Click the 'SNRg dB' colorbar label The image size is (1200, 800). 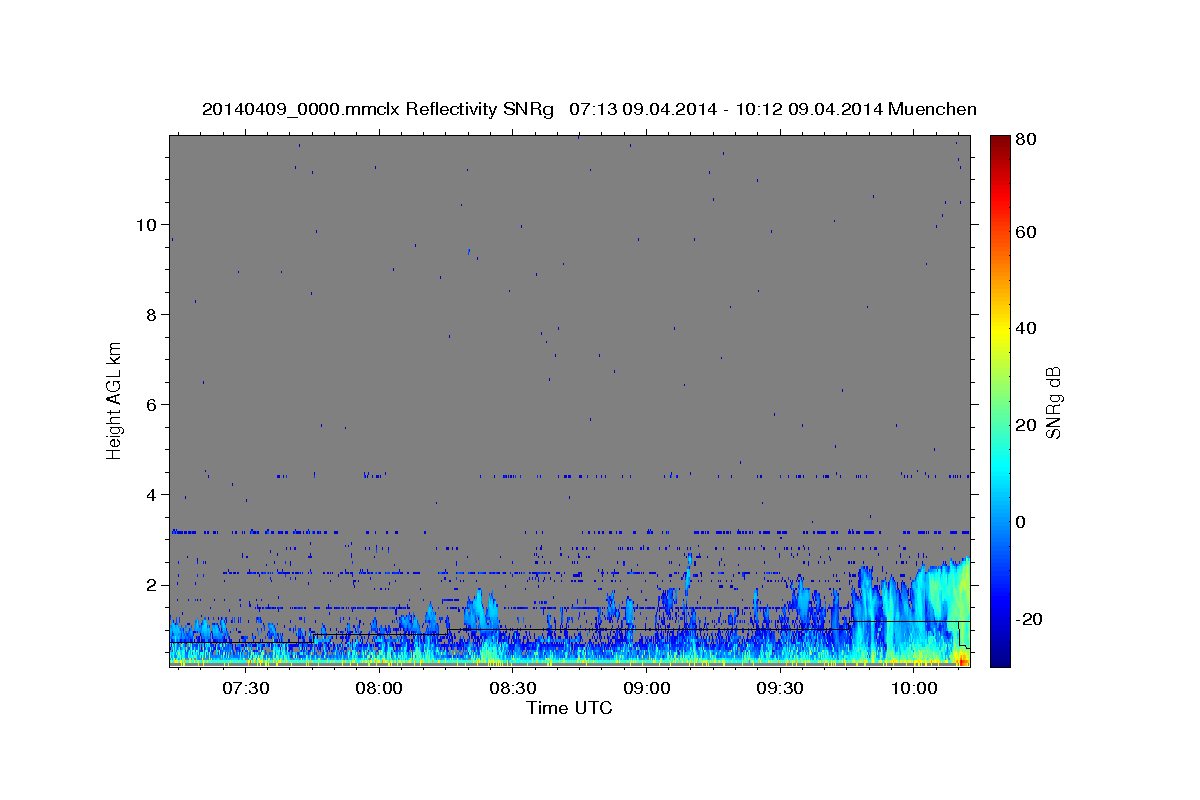point(1053,403)
